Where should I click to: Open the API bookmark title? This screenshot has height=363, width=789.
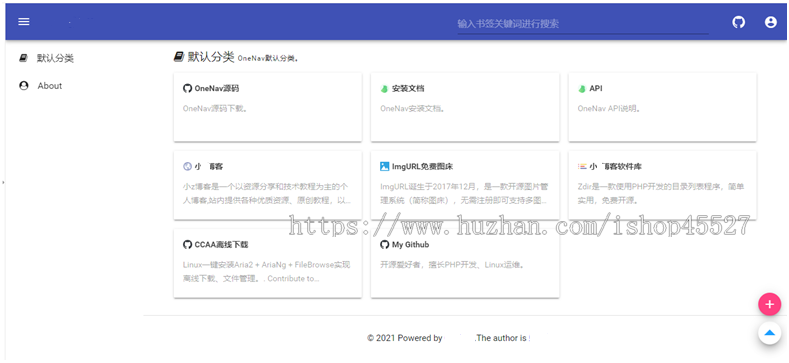click(596, 89)
